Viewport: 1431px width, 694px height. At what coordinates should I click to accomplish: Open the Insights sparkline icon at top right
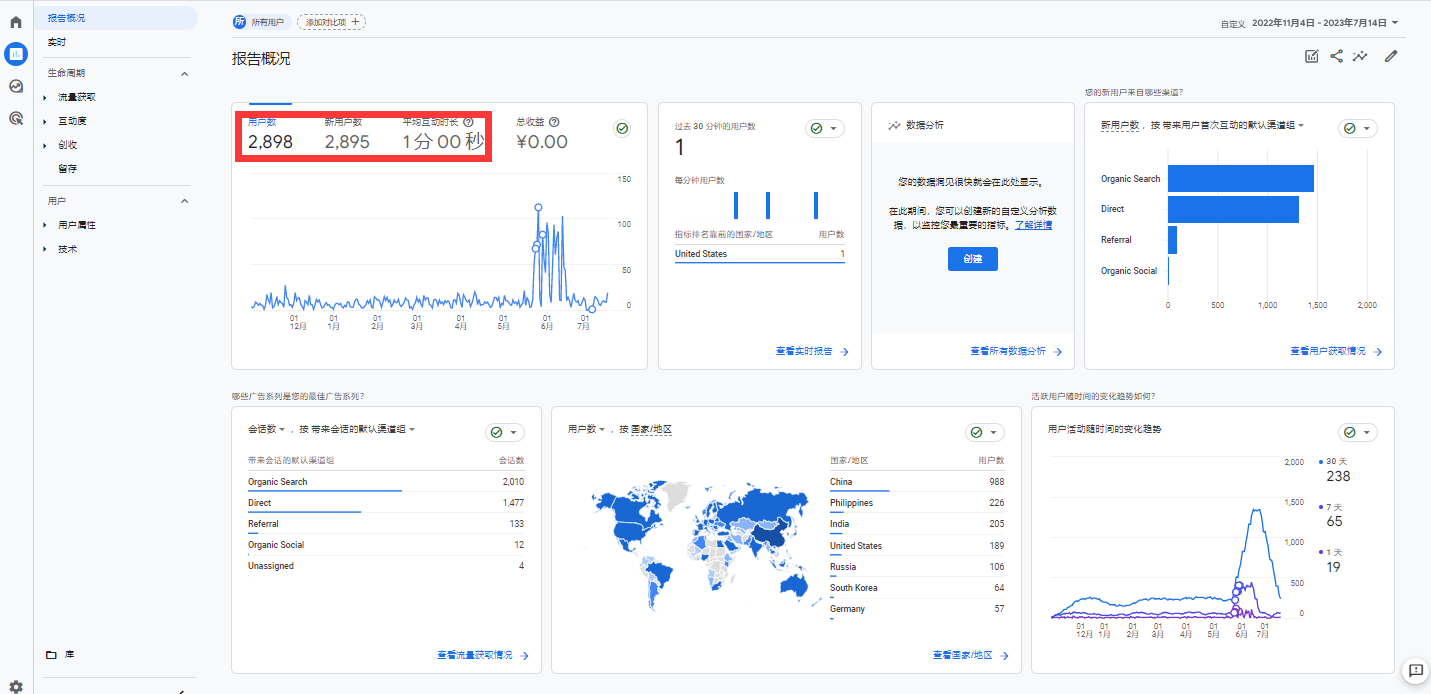[1360, 56]
